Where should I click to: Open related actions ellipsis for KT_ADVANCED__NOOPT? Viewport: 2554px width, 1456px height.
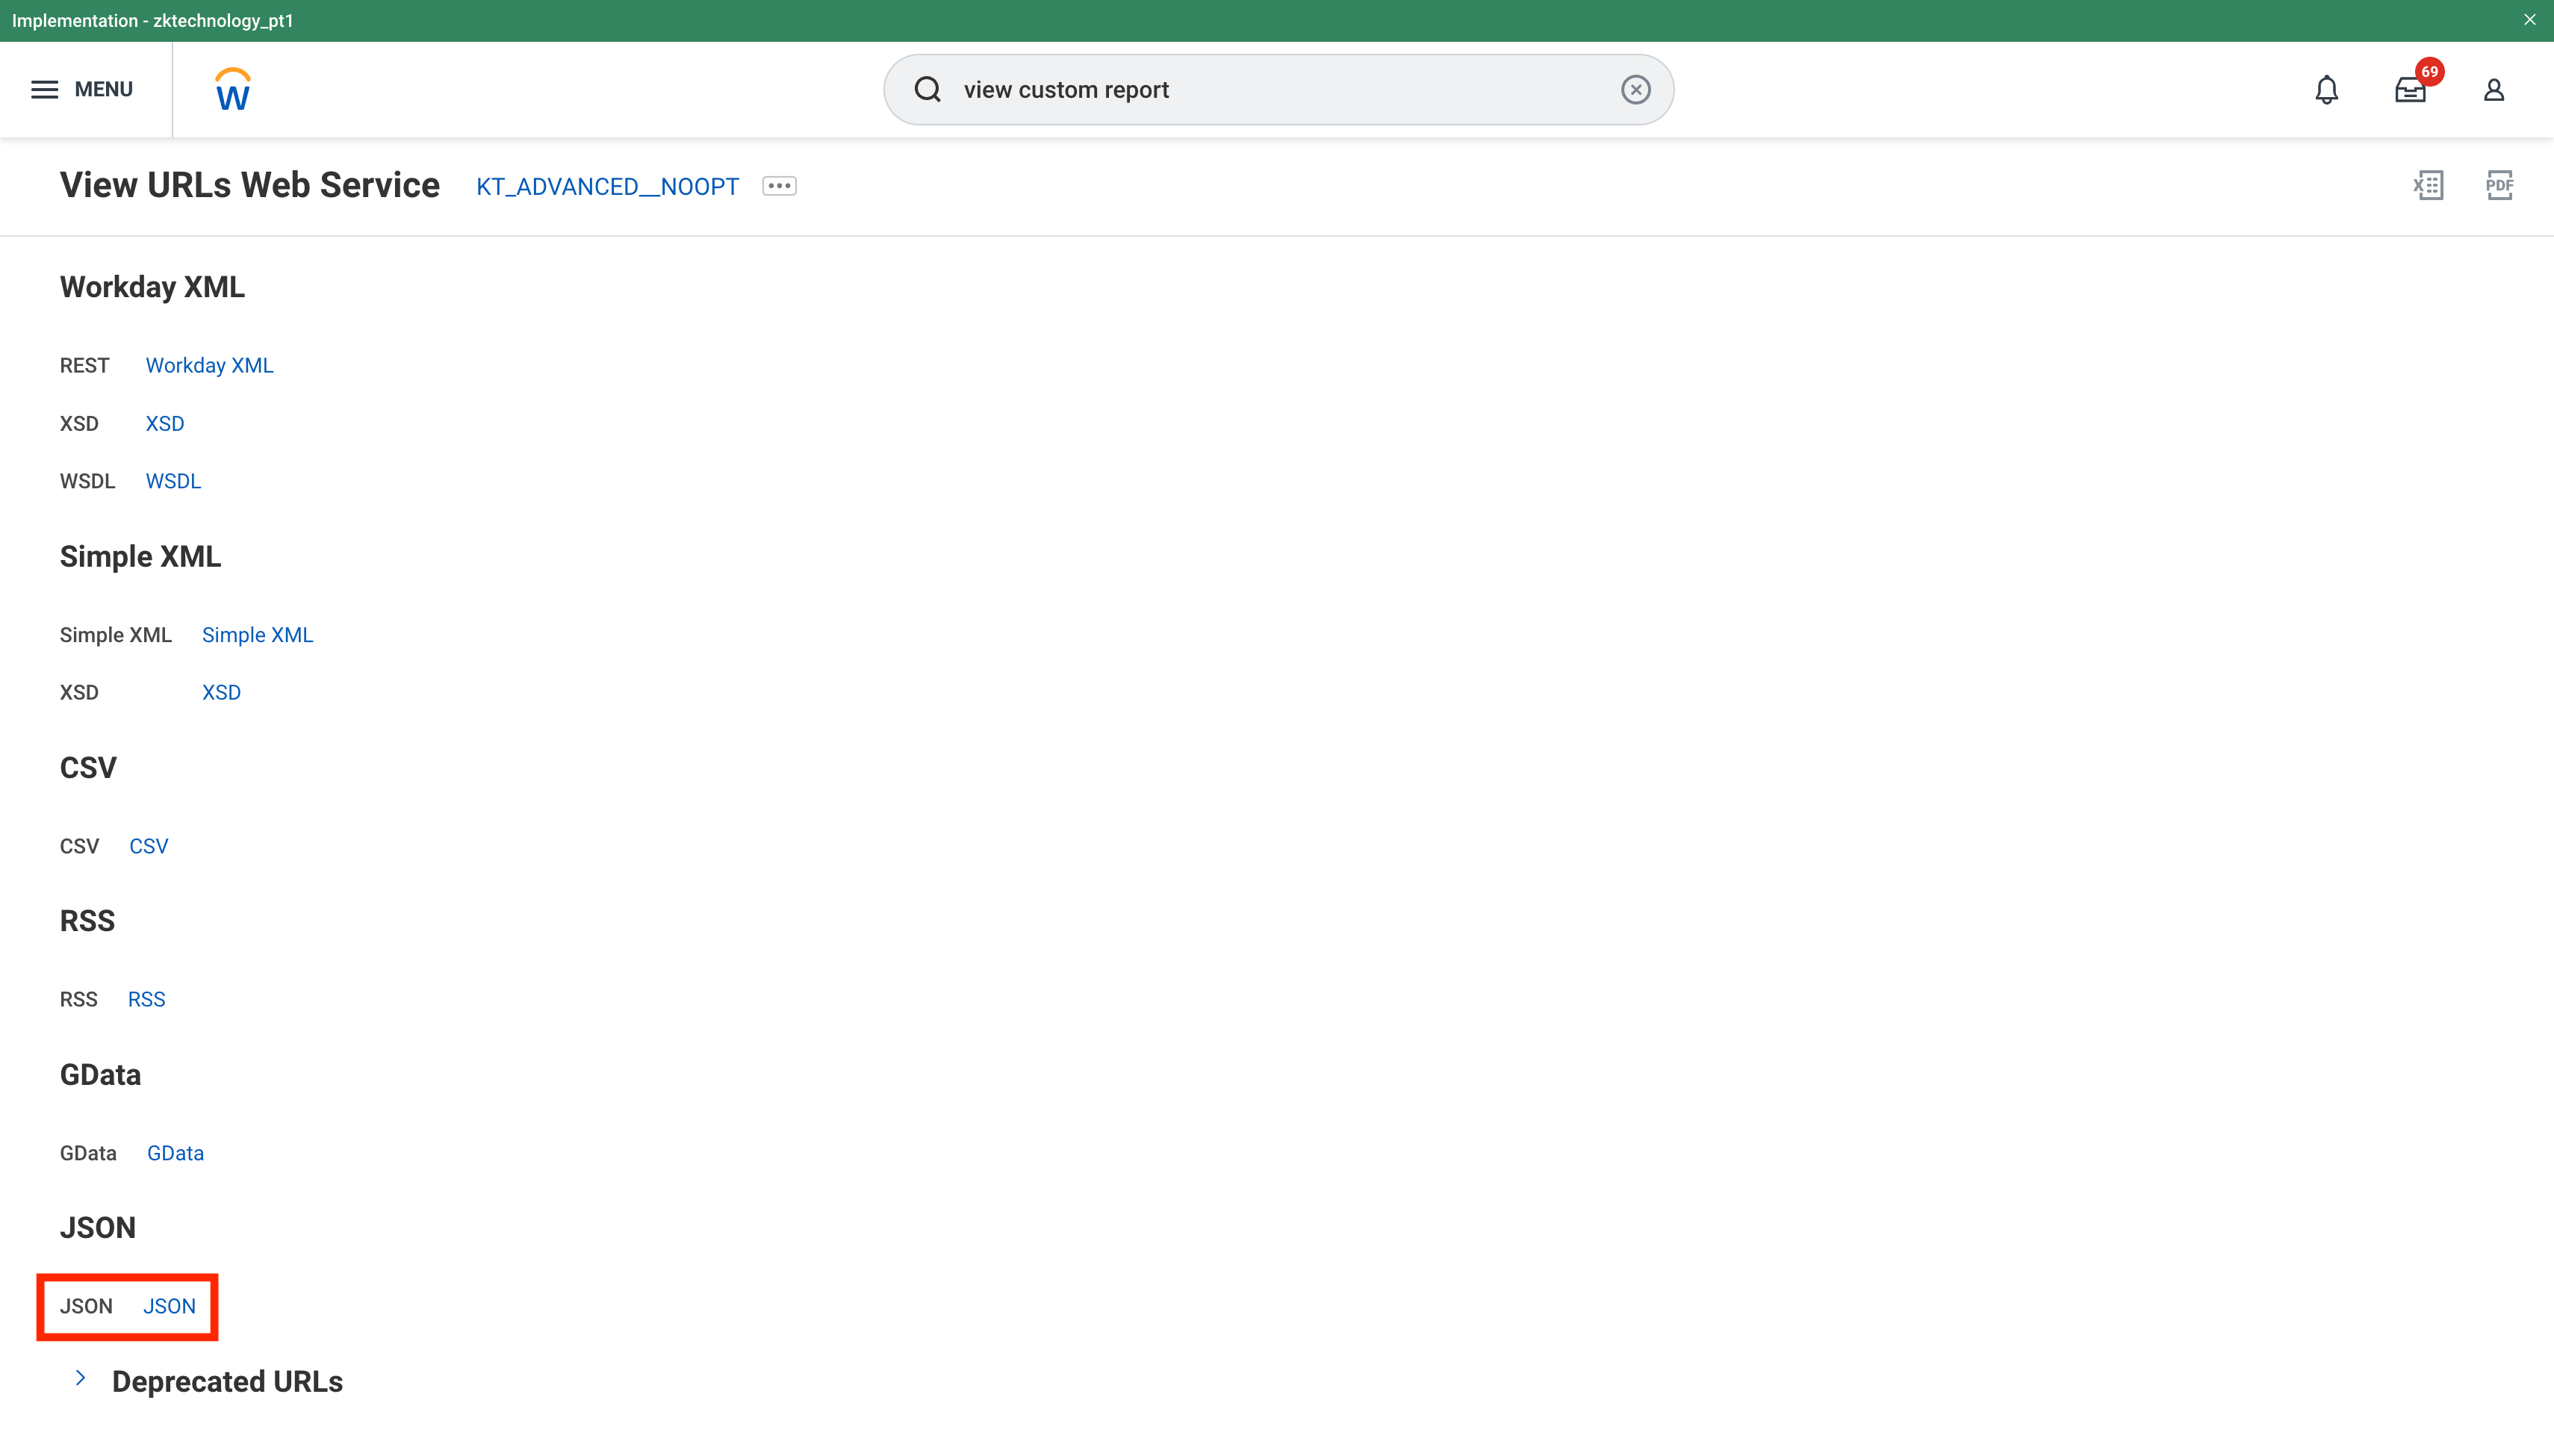pyautogui.click(x=779, y=186)
